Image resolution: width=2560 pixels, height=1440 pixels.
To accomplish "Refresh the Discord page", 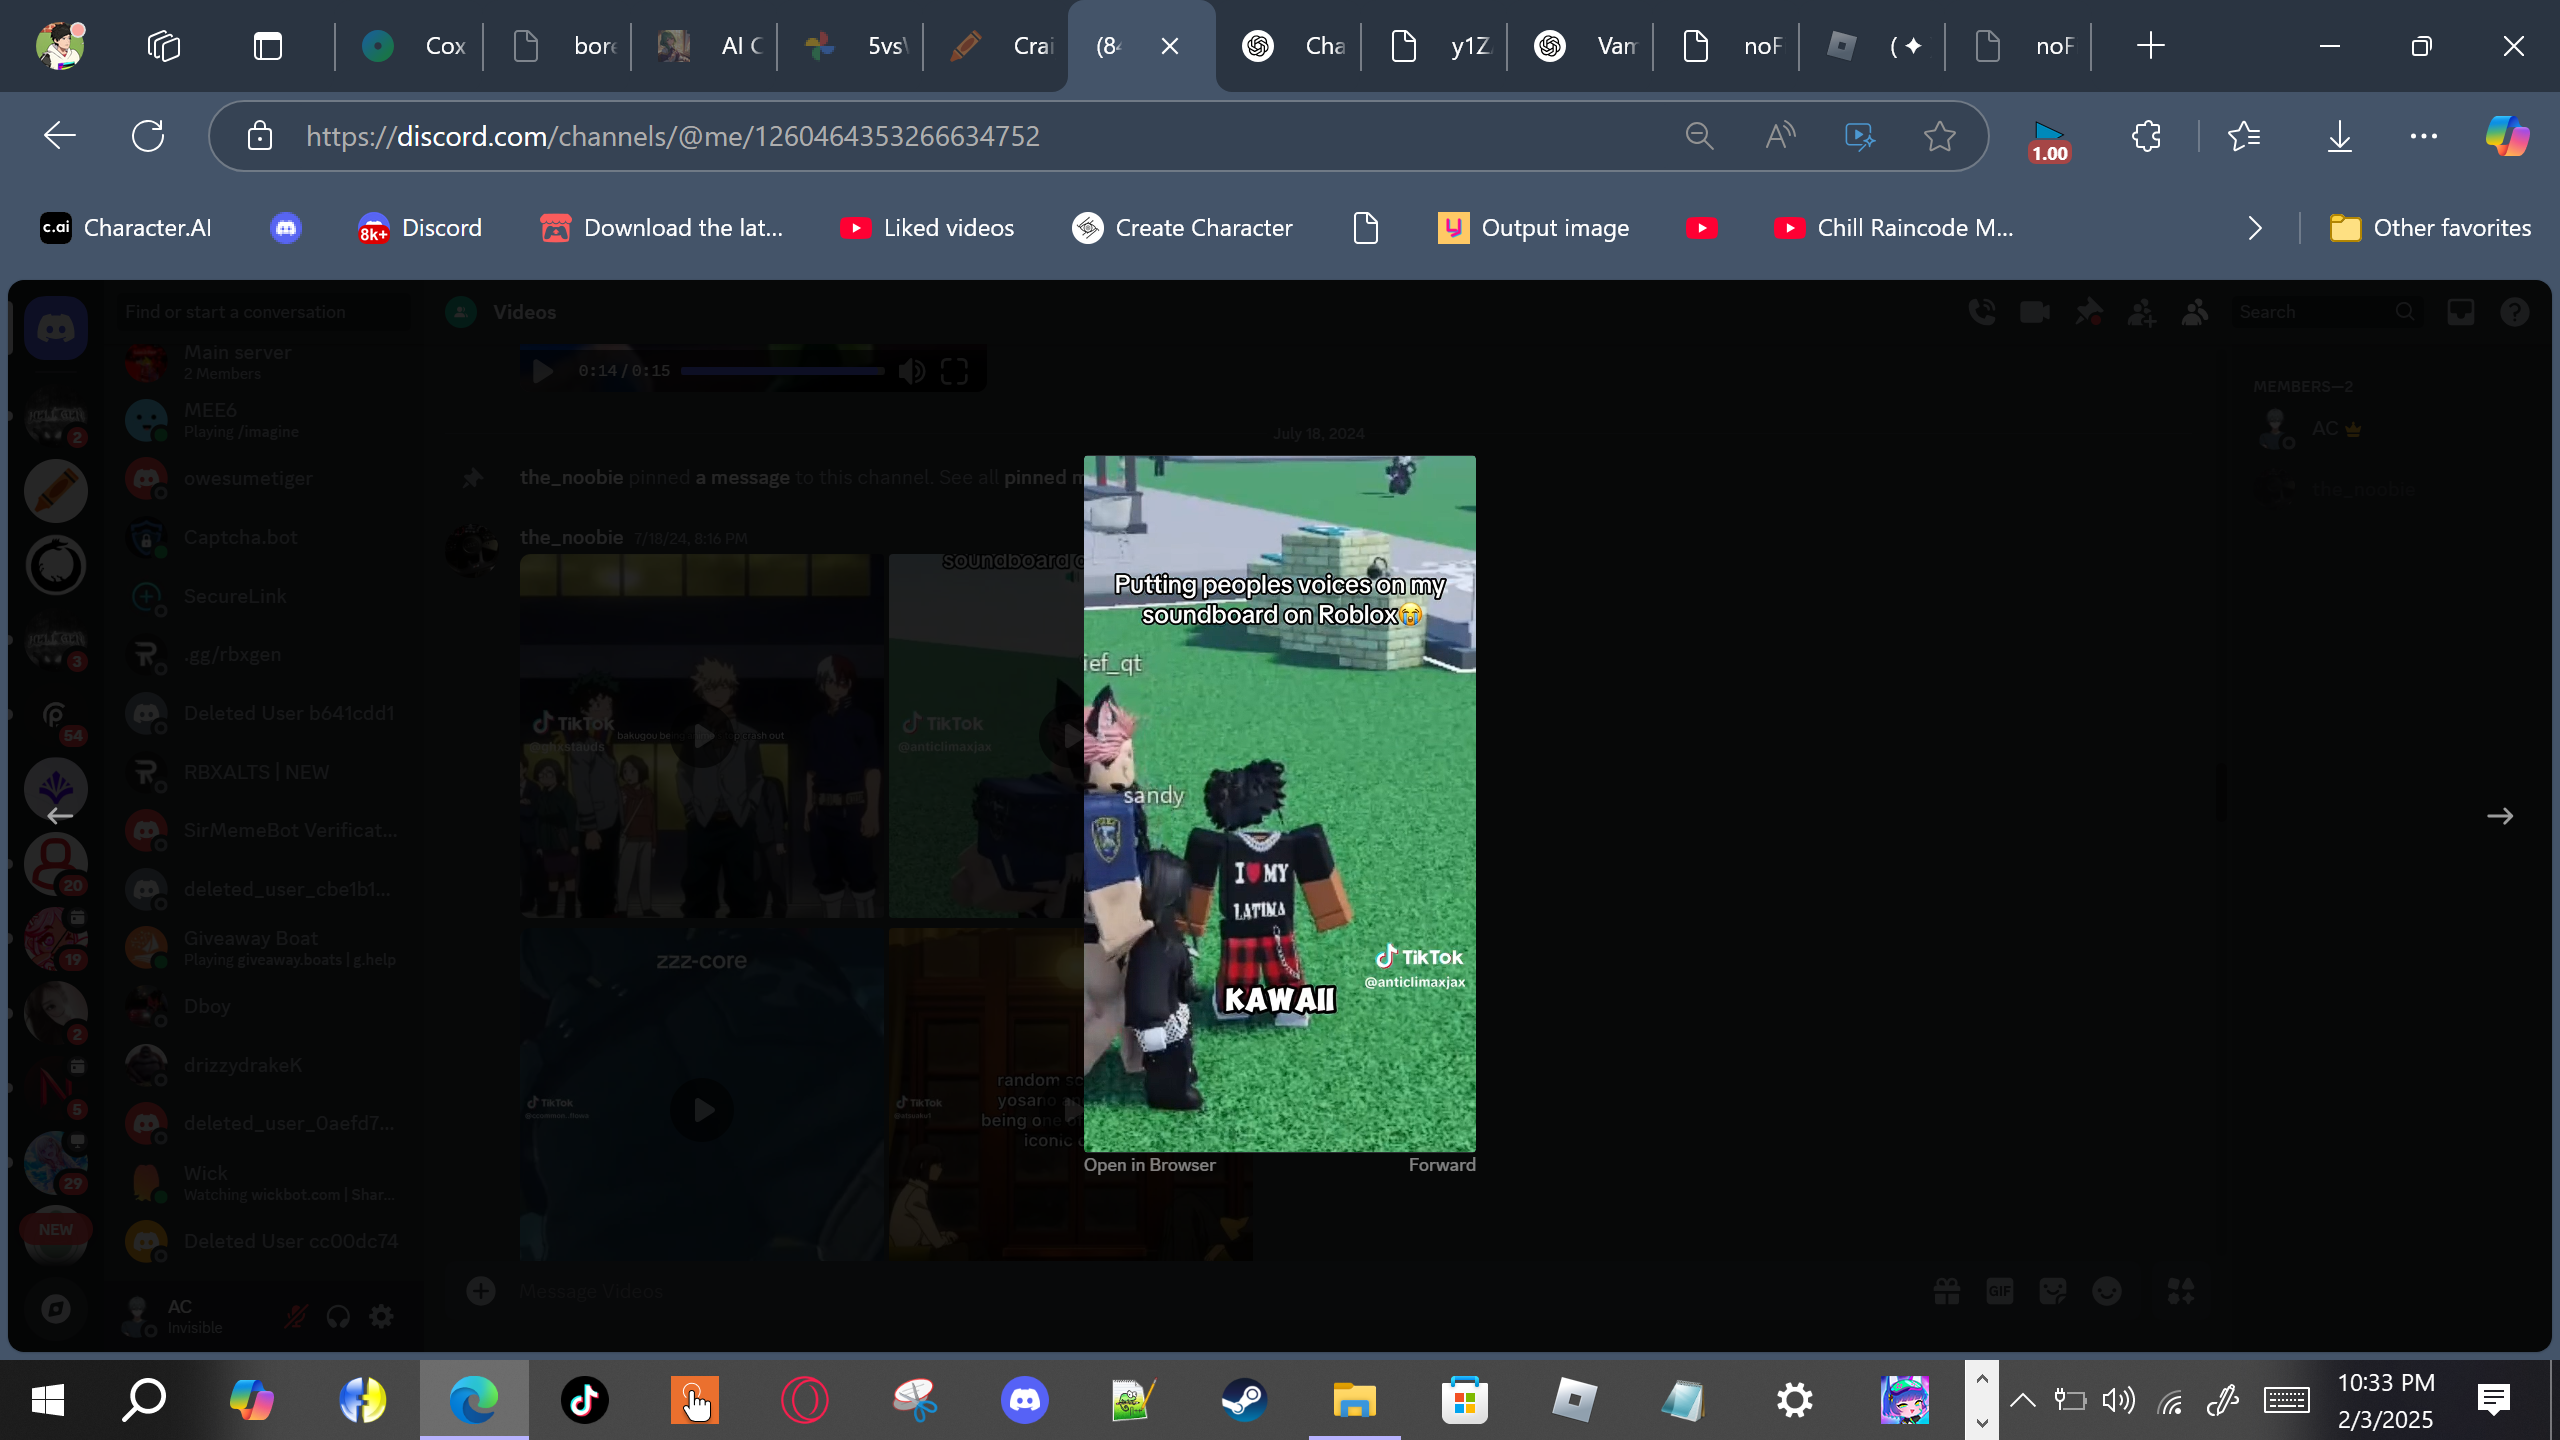I will (x=148, y=136).
